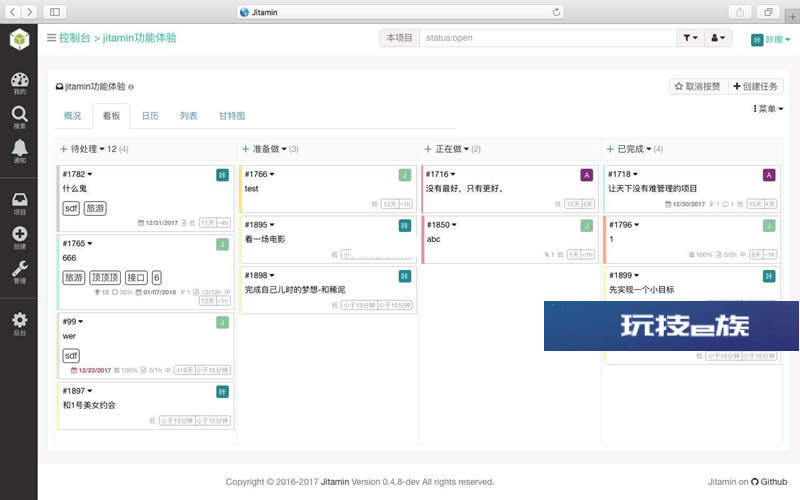Screen dimensions: 800x500
Task: Click the sdf tag on task #1782
Action: (x=71, y=208)
